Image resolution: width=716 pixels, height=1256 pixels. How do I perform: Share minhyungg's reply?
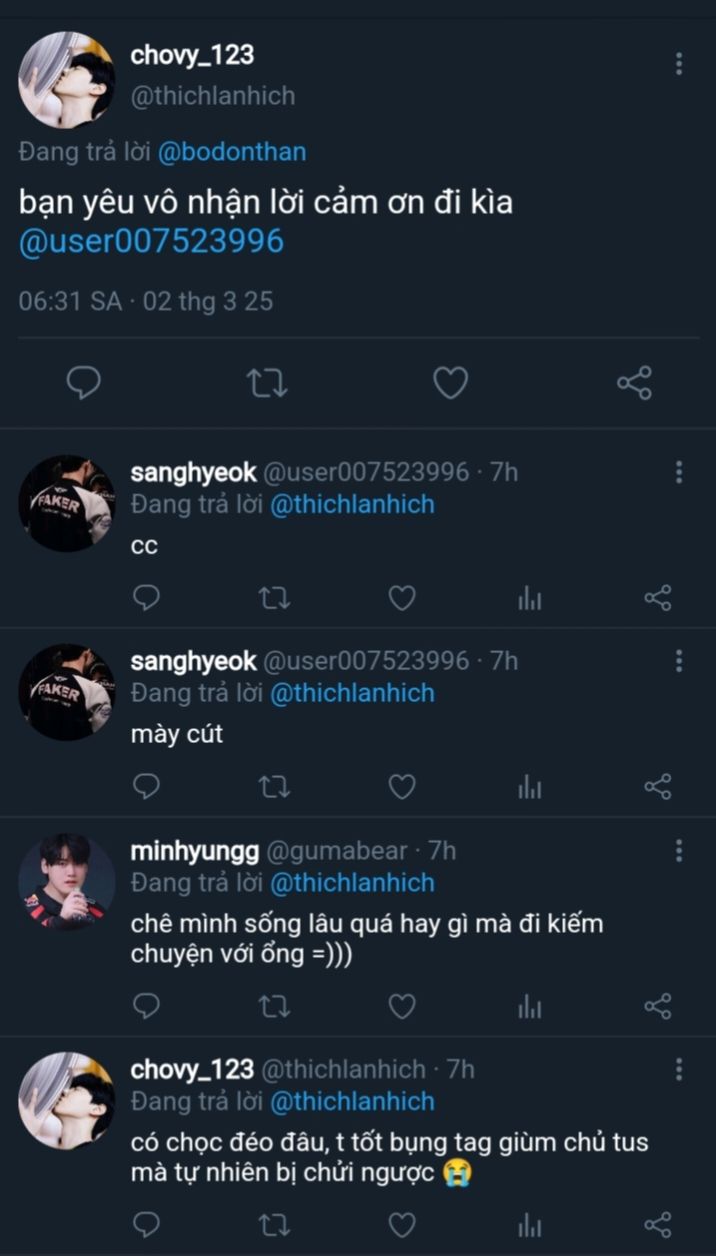657,1006
